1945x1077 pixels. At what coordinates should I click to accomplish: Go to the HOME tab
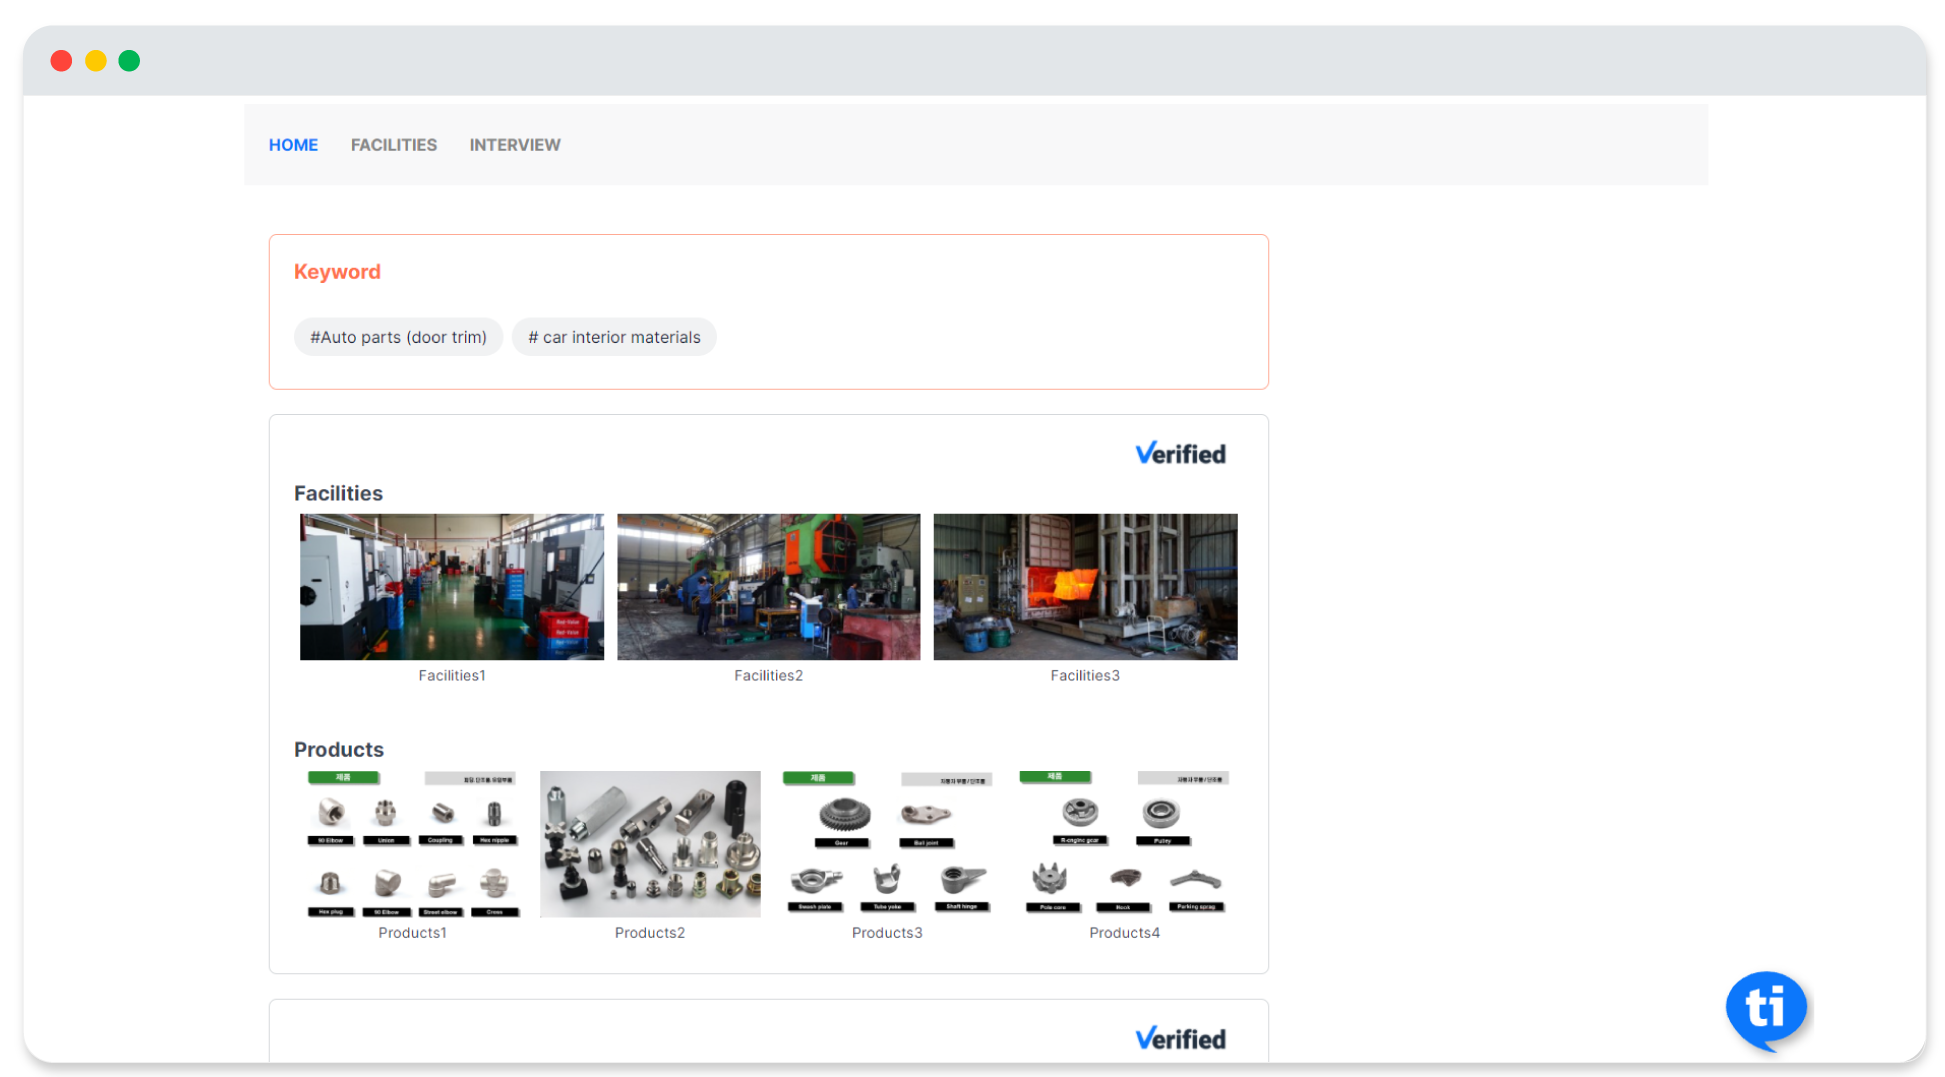(x=293, y=145)
